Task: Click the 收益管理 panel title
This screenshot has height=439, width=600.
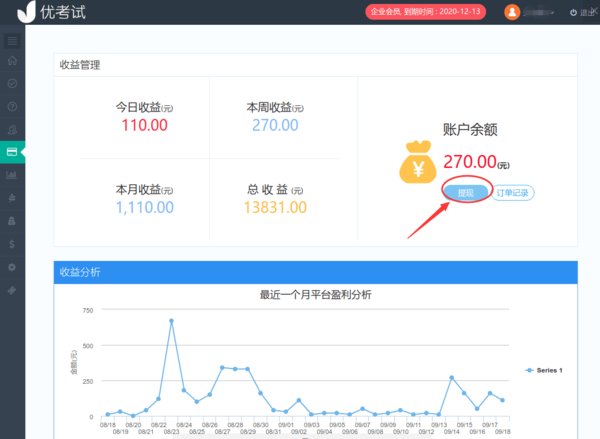Action: [x=80, y=65]
